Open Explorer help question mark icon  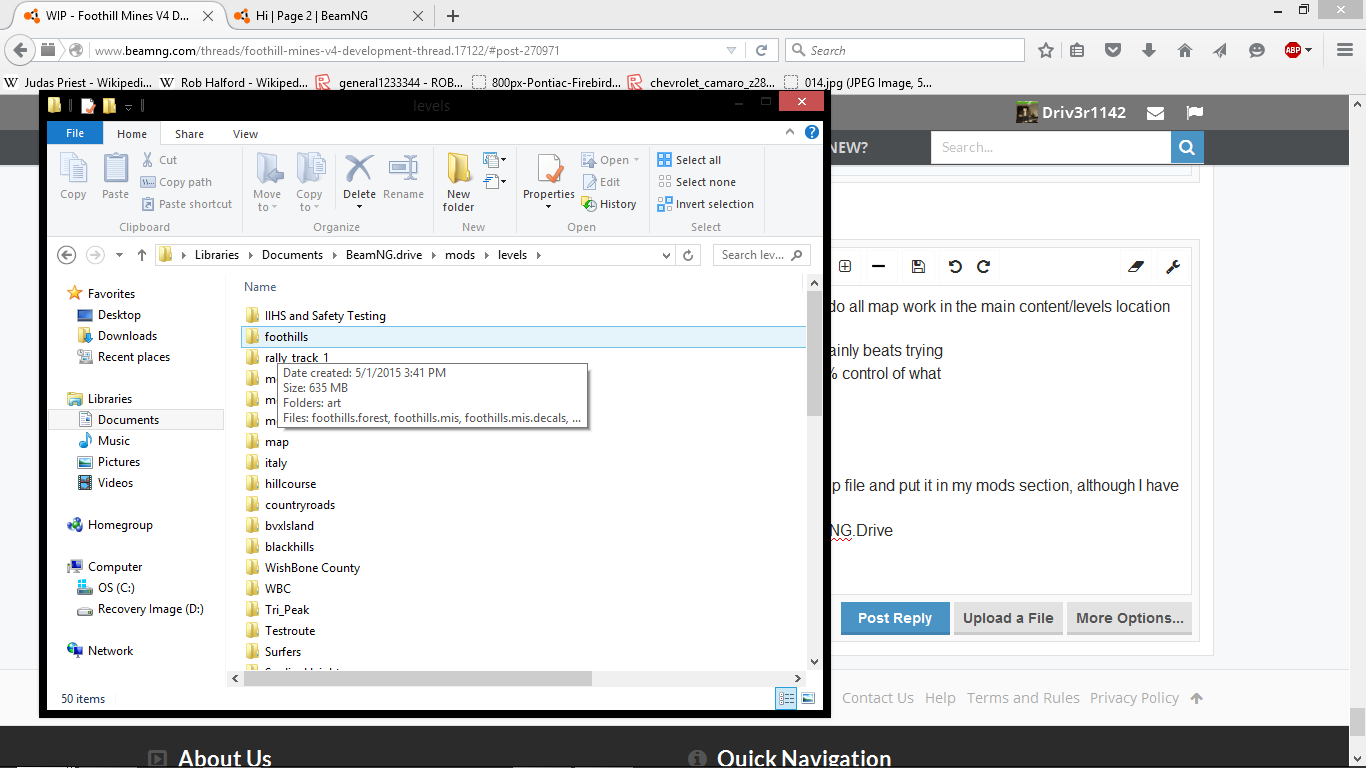pyautogui.click(x=812, y=132)
